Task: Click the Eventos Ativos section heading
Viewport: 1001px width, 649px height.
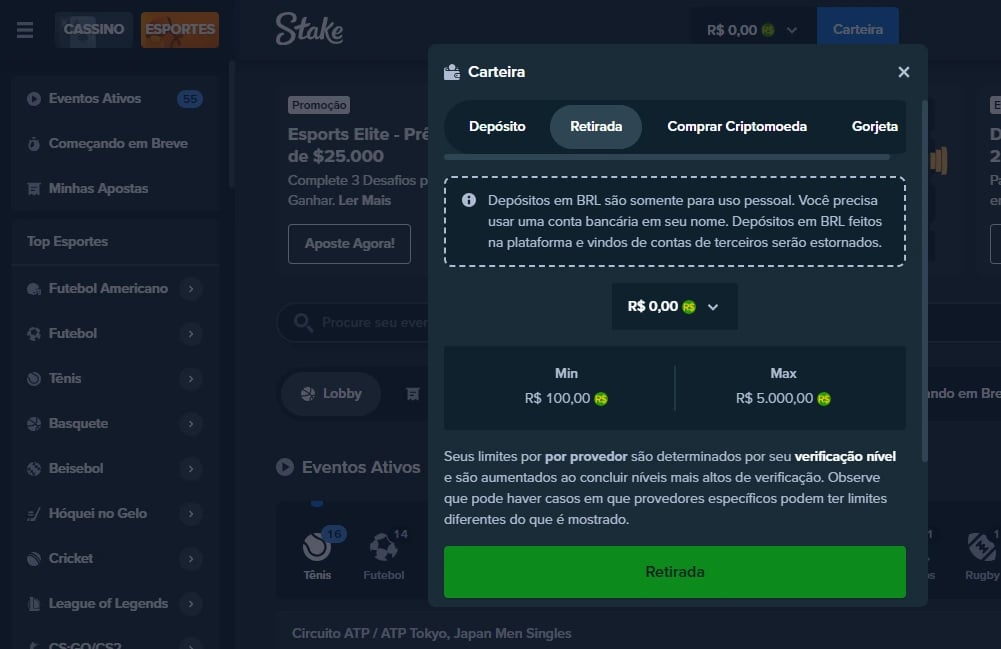Action: [361, 467]
